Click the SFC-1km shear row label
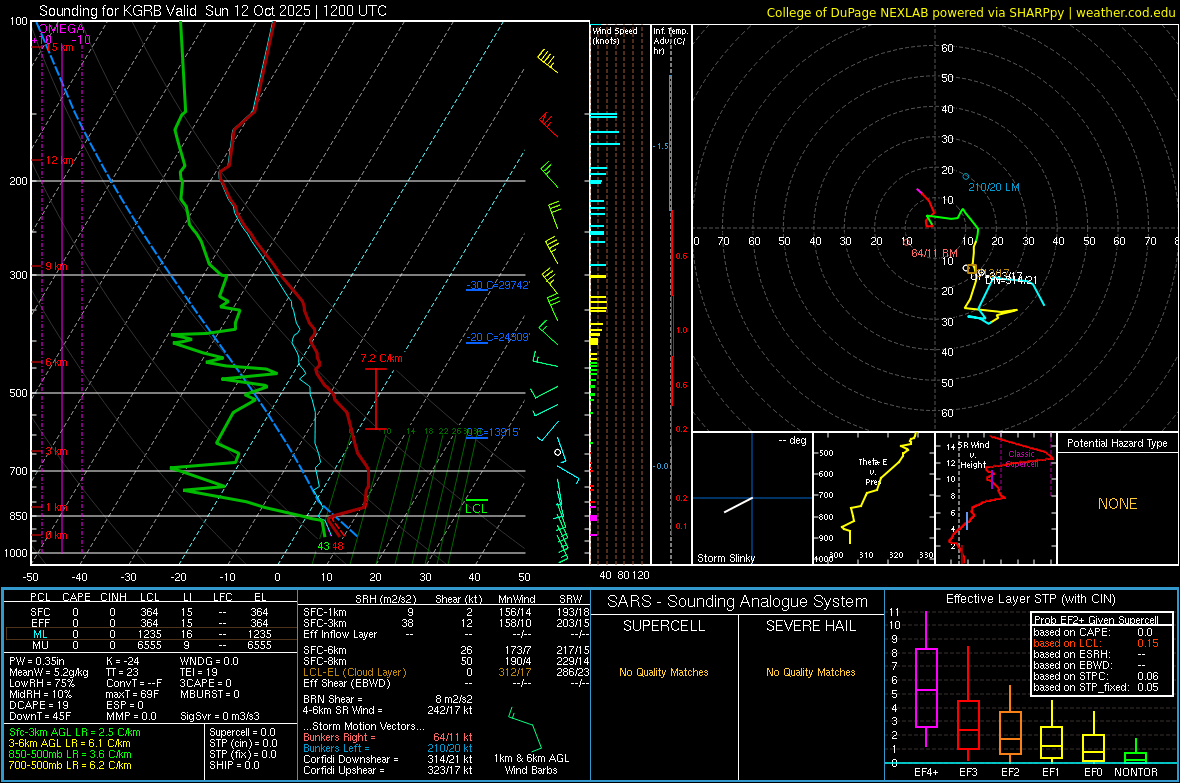The width and height of the screenshot is (1180, 783). (x=325, y=612)
